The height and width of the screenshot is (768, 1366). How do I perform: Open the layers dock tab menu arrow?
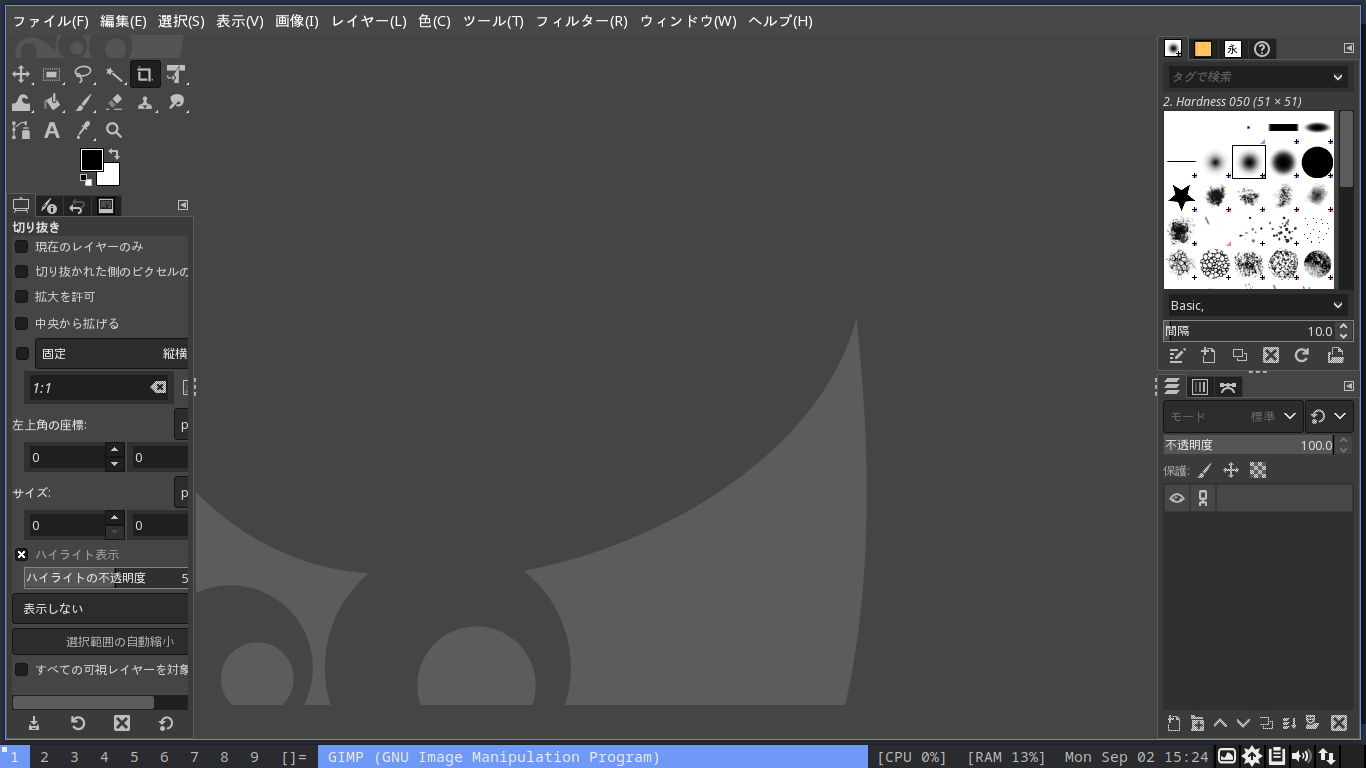[x=1349, y=386]
